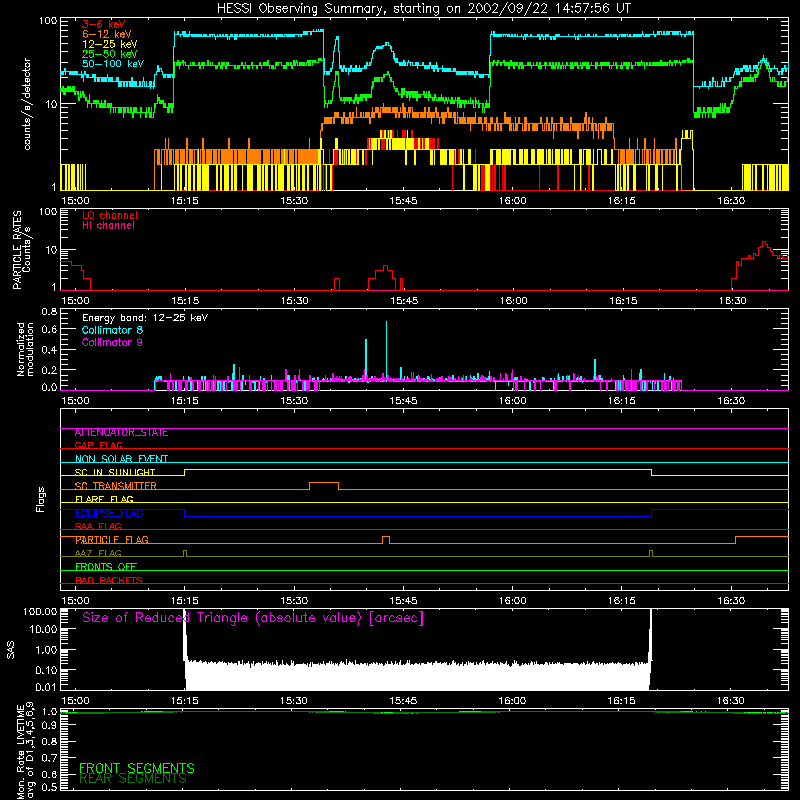The width and height of the screenshot is (800, 800).
Task: Select the Collimator 8 legend label
Action: tap(112, 330)
